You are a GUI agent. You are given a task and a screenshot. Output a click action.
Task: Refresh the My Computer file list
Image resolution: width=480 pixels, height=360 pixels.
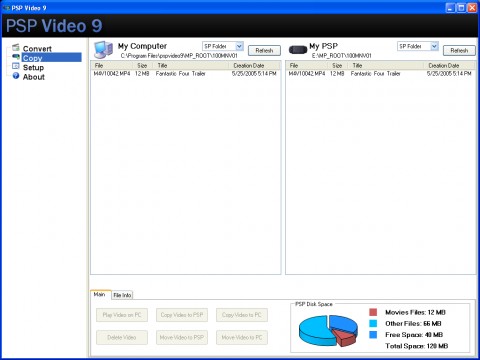tap(264, 51)
